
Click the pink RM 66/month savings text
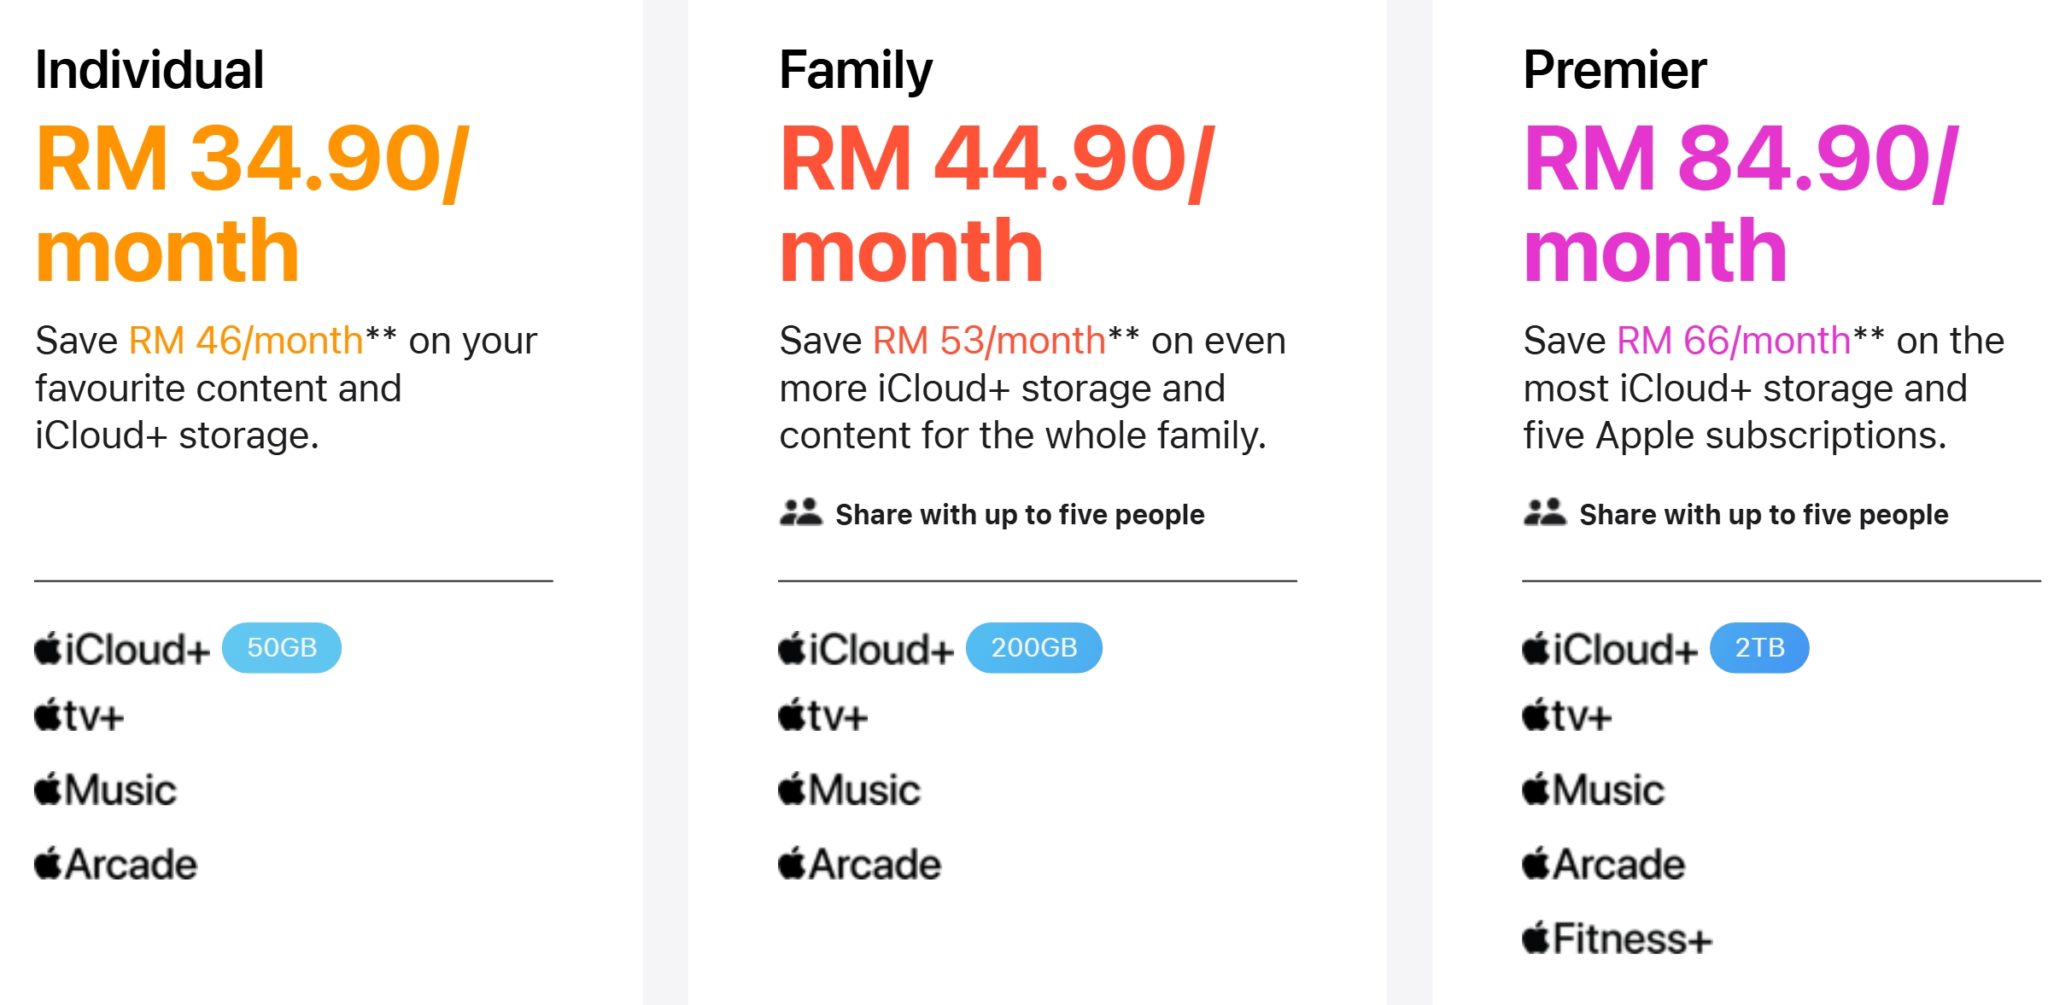(1733, 341)
